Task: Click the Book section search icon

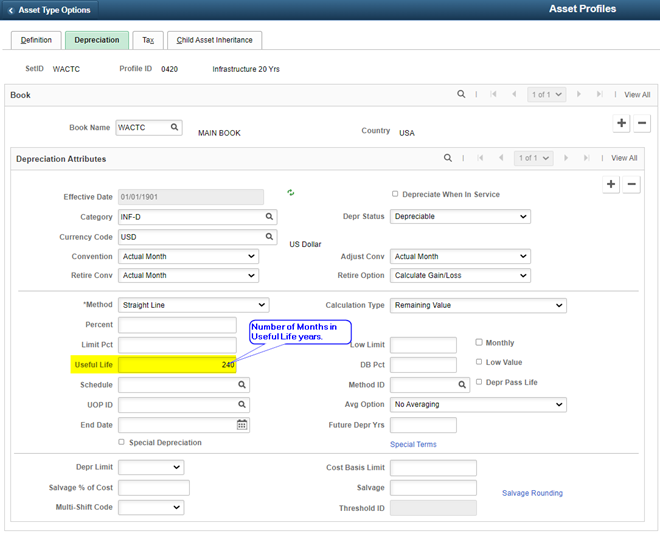Action: (x=461, y=94)
